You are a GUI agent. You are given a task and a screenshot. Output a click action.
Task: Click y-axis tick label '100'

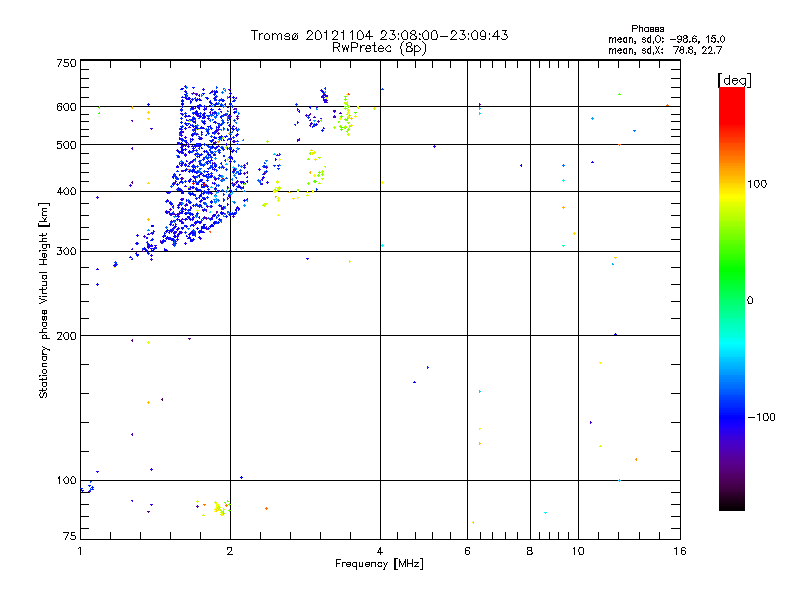pyautogui.click(x=66, y=480)
